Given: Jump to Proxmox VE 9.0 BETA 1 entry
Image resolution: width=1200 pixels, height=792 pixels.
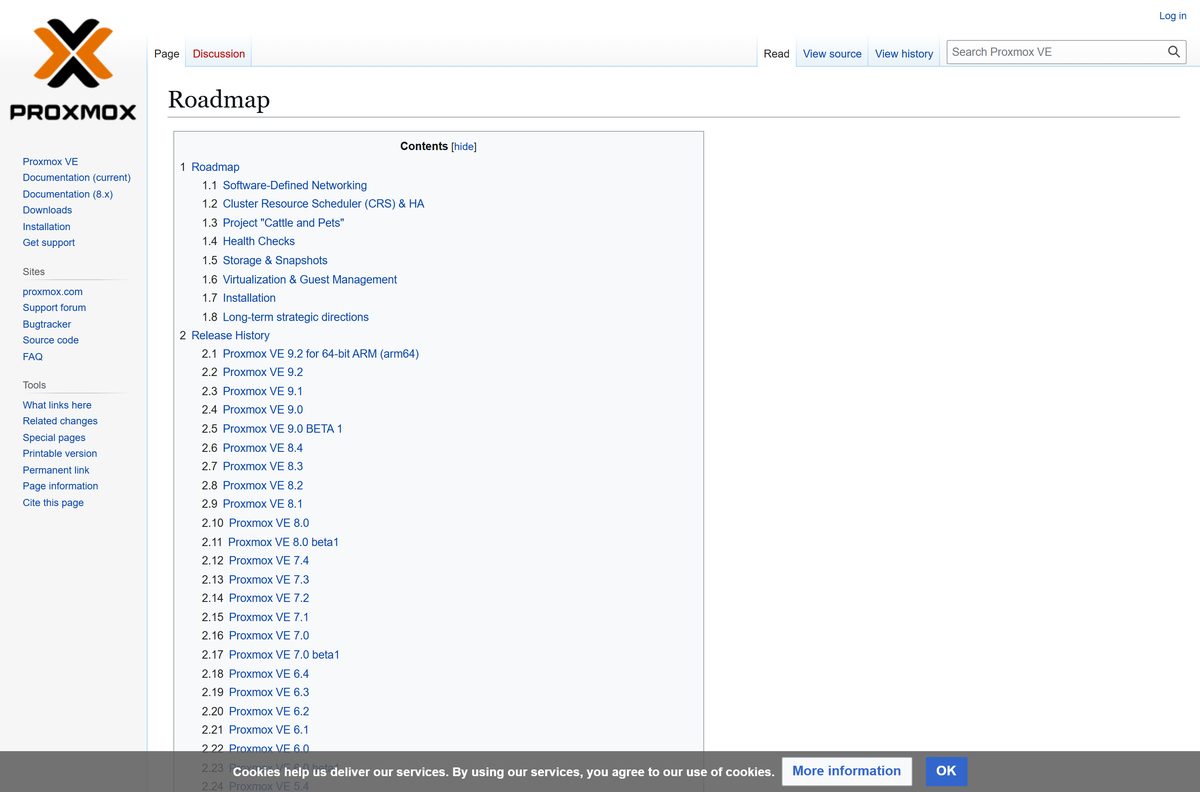Looking at the screenshot, I should (283, 429).
